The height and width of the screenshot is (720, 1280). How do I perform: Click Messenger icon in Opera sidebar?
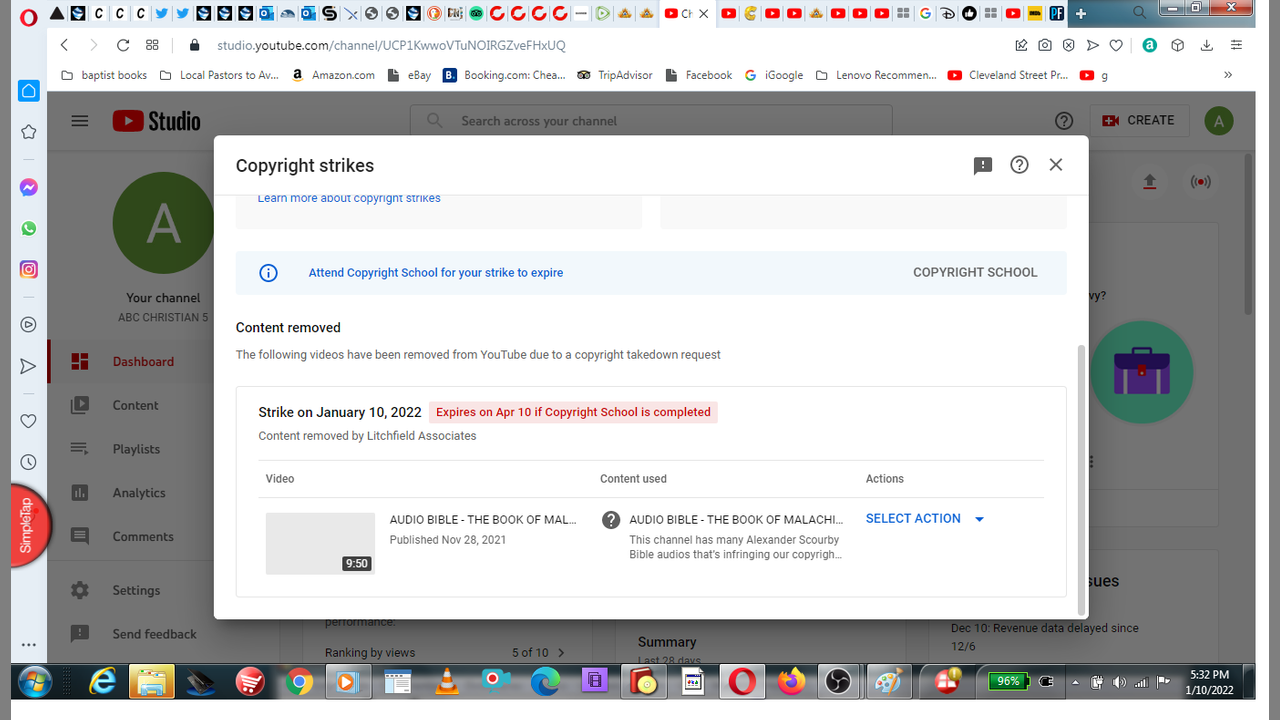point(29,187)
